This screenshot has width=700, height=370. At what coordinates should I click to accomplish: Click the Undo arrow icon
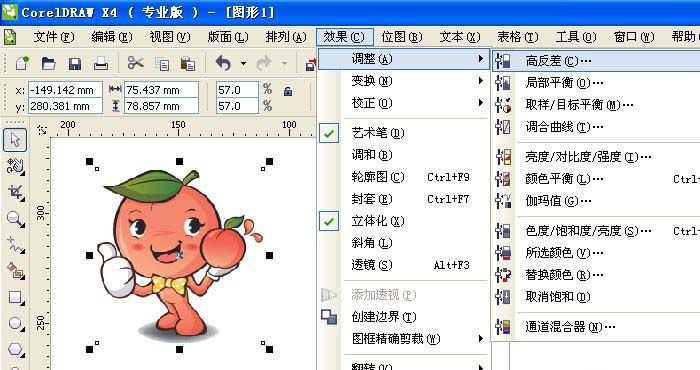[x=223, y=63]
